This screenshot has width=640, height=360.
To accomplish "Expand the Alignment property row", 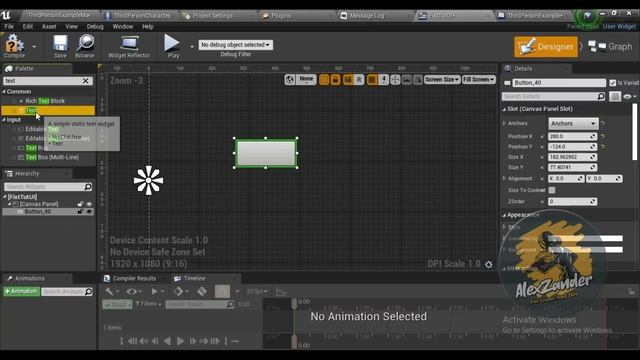I will tap(504, 178).
